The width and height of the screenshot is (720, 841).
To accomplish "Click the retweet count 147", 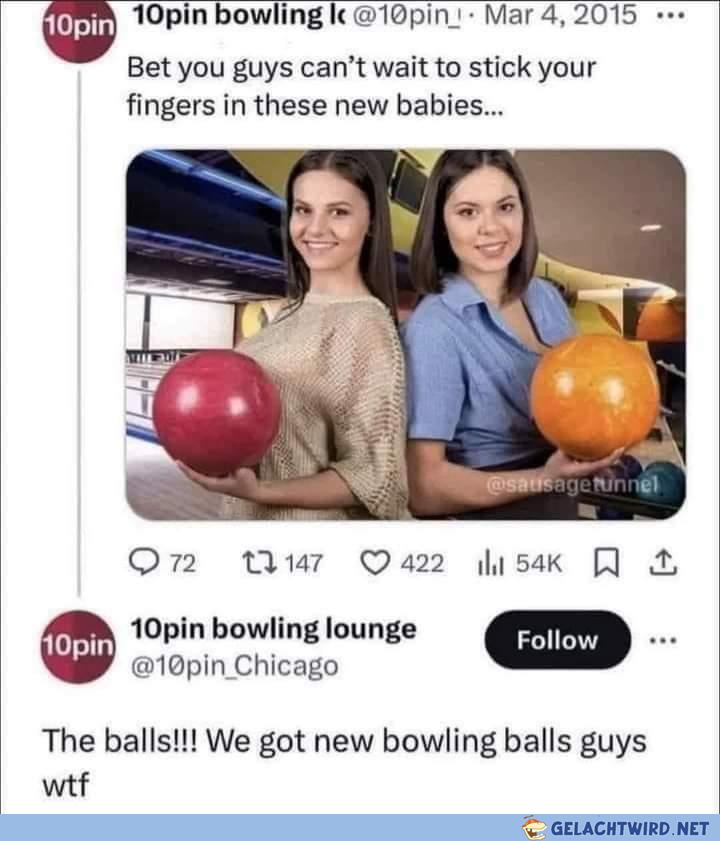I will [x=304, y=564].
